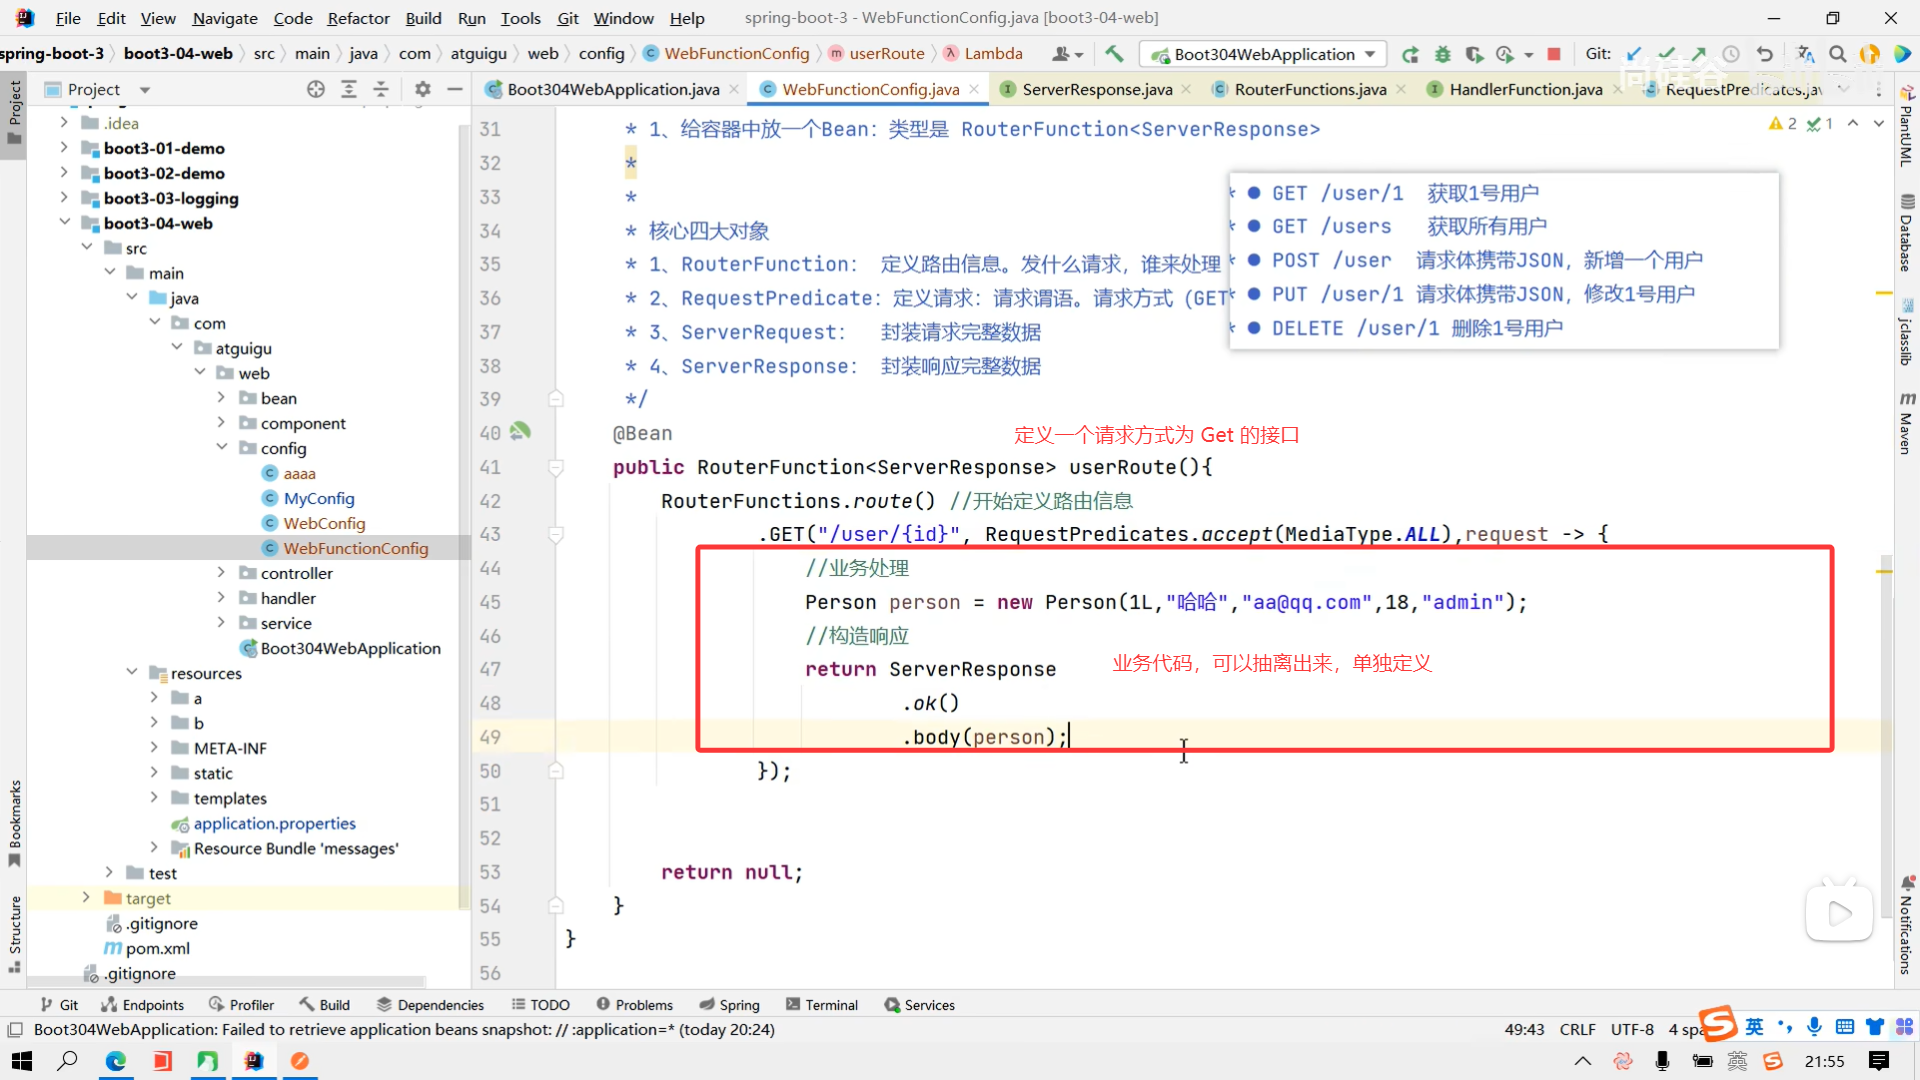Open the Boot304WebApplication run configuration dropdown

coord(1264,54)
